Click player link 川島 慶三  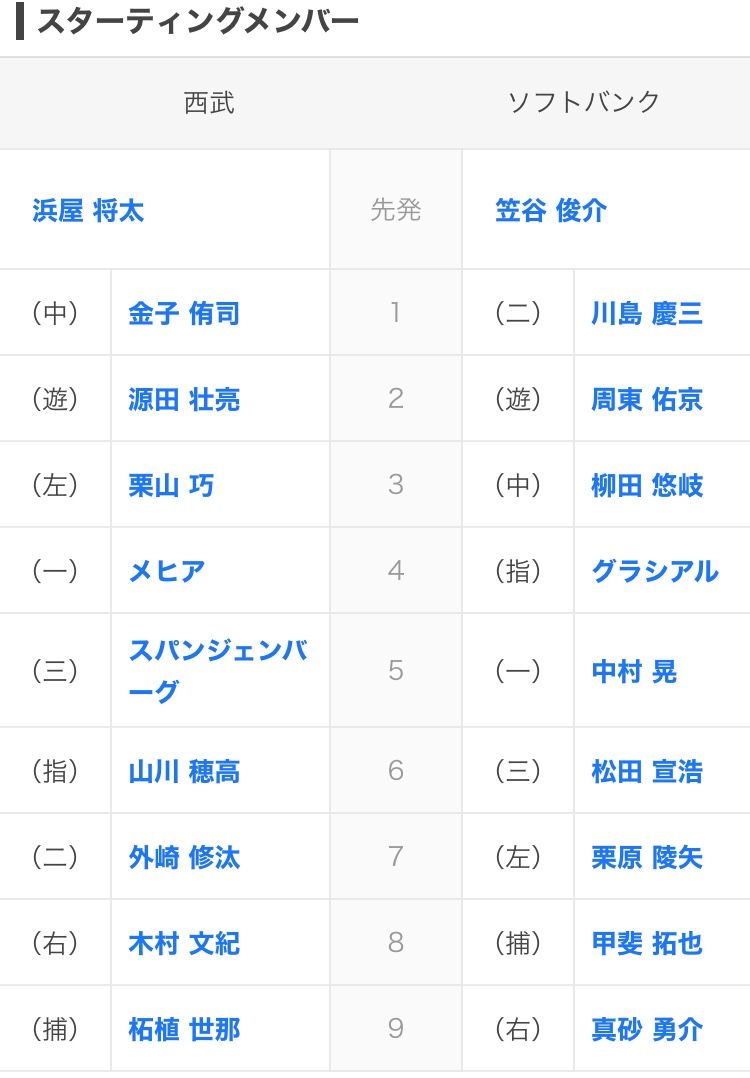647,314
